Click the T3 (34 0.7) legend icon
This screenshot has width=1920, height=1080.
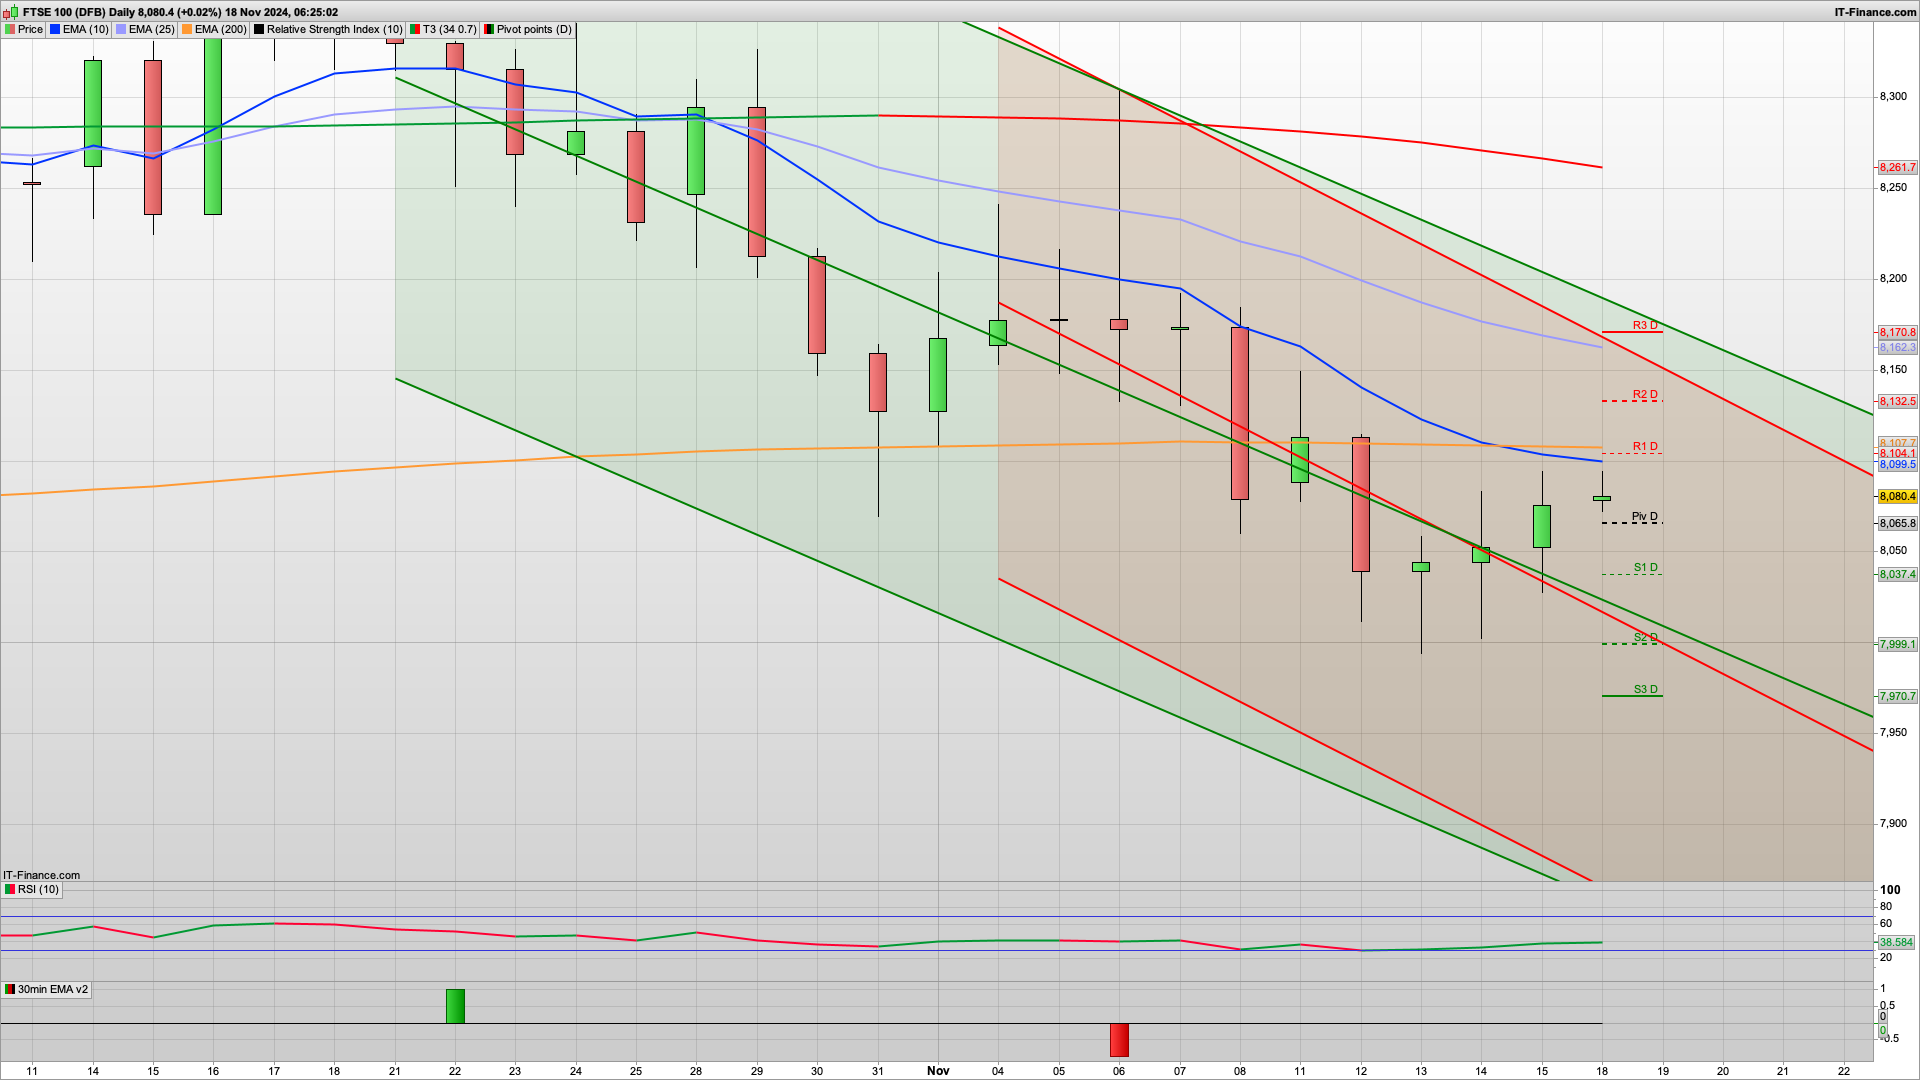click(415, 29)
